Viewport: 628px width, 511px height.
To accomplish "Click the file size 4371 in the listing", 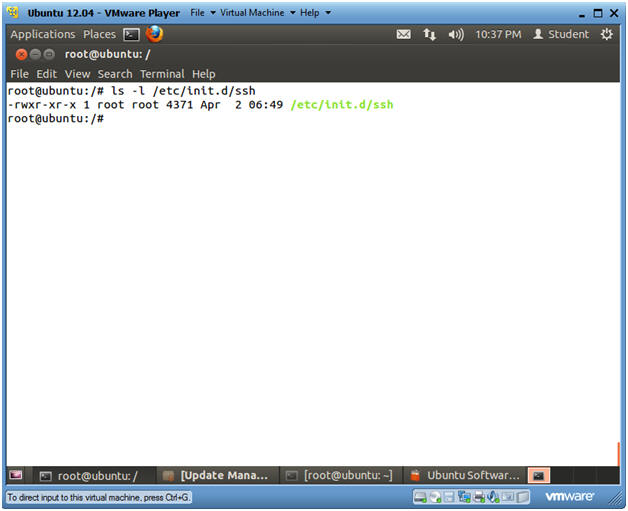I will coord(179,105).
